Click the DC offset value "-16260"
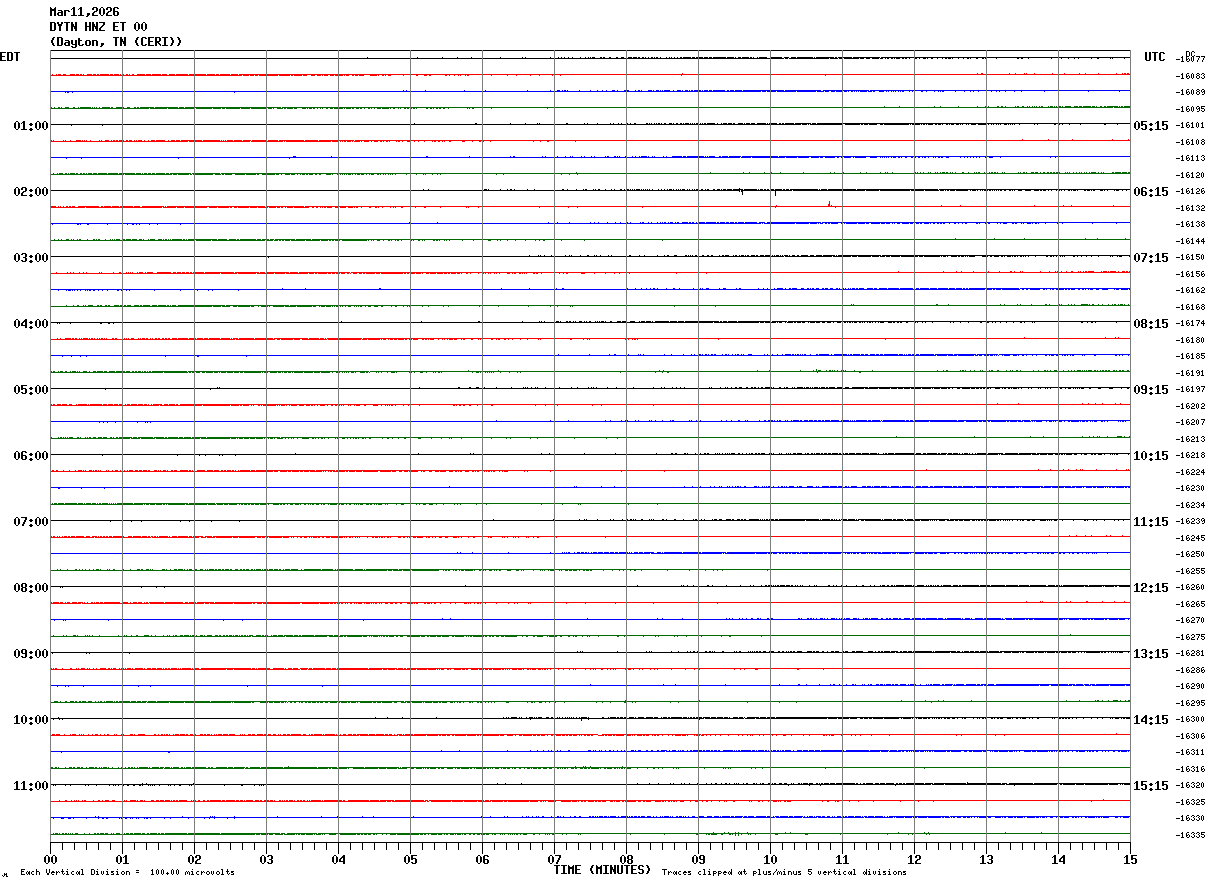This screenshot has height=886, width=1210. (1190, 588)
